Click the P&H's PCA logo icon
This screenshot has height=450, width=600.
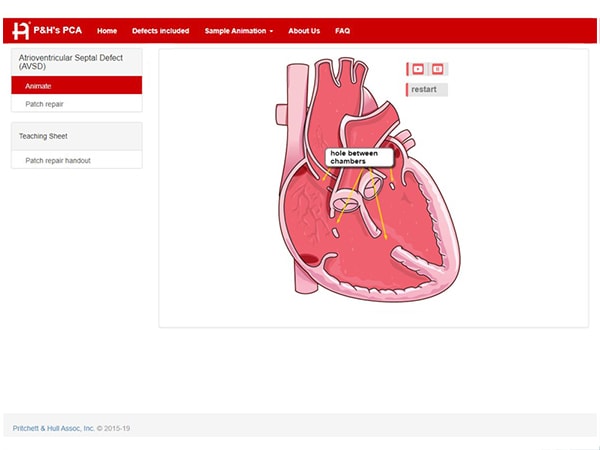tap(21, 31)
